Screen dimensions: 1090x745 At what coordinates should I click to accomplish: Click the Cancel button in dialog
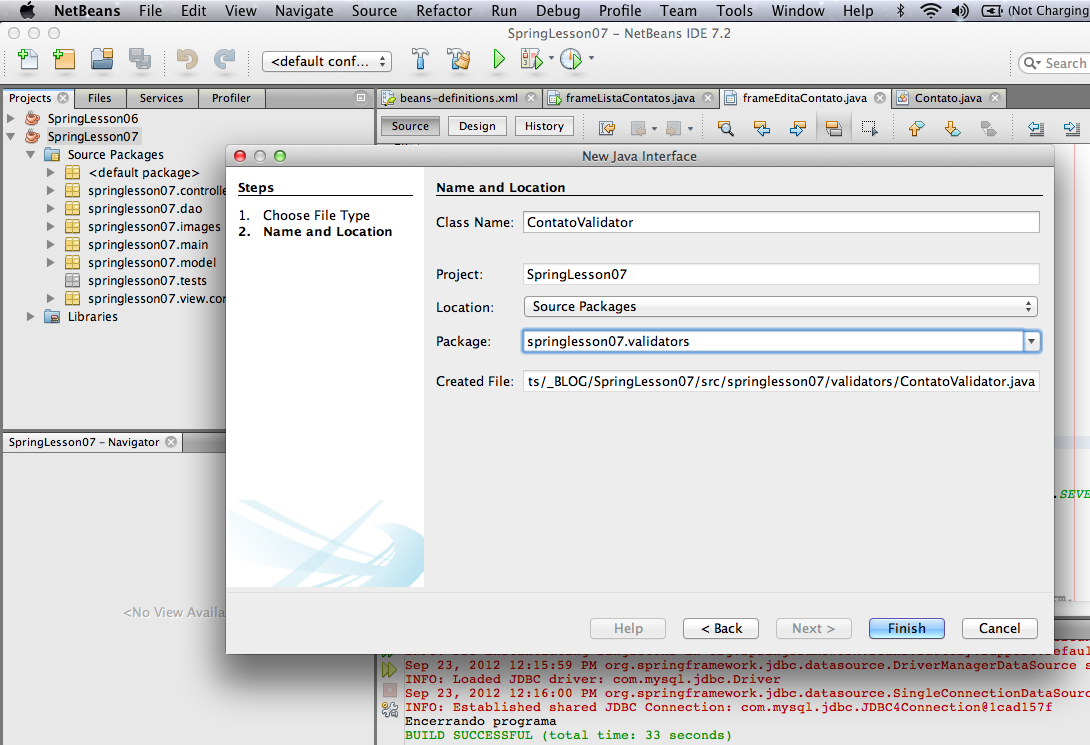click(x=1000, y=628)
